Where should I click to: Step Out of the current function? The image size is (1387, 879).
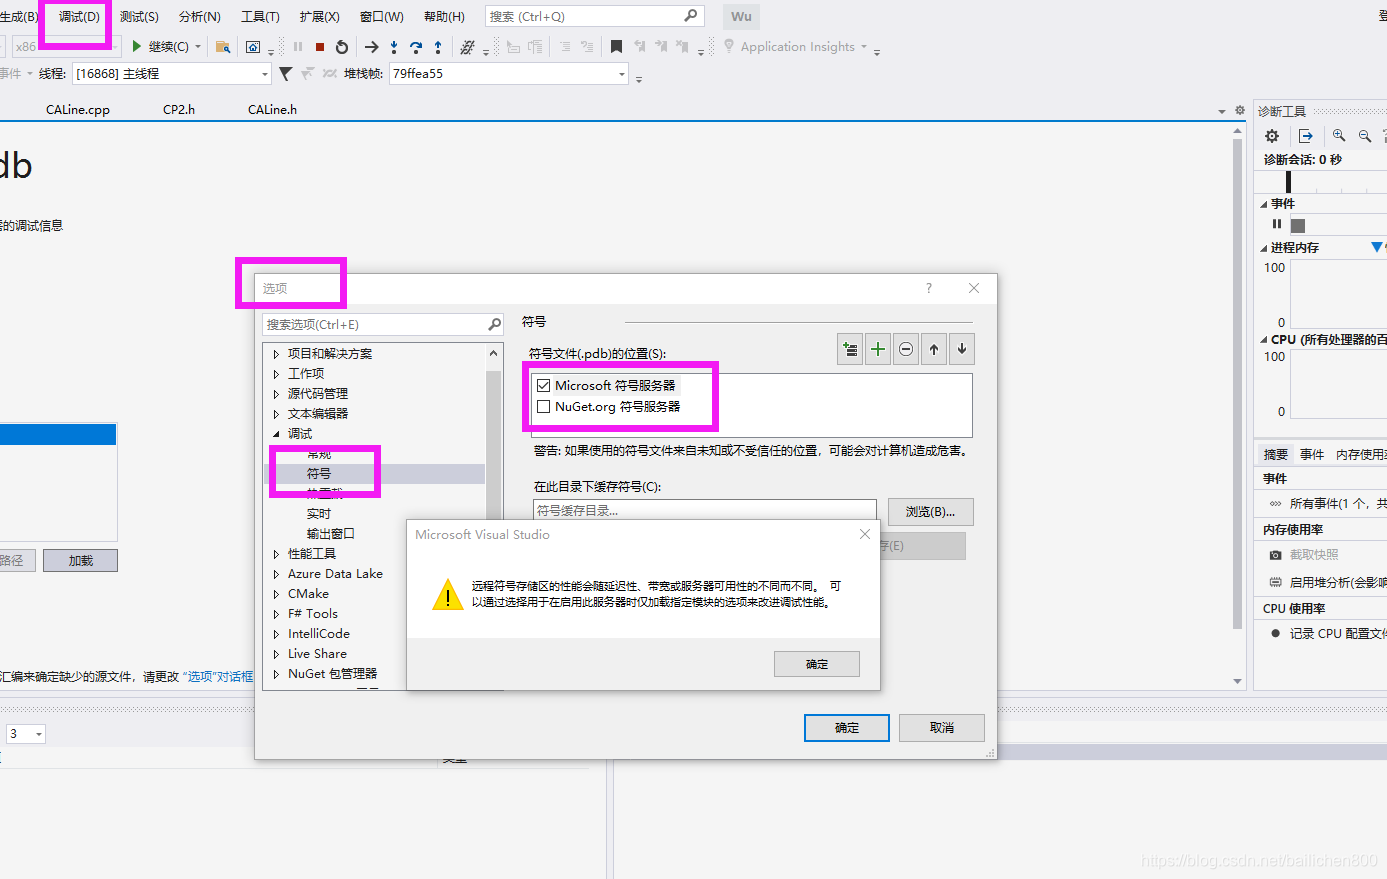tap(438, 47)
